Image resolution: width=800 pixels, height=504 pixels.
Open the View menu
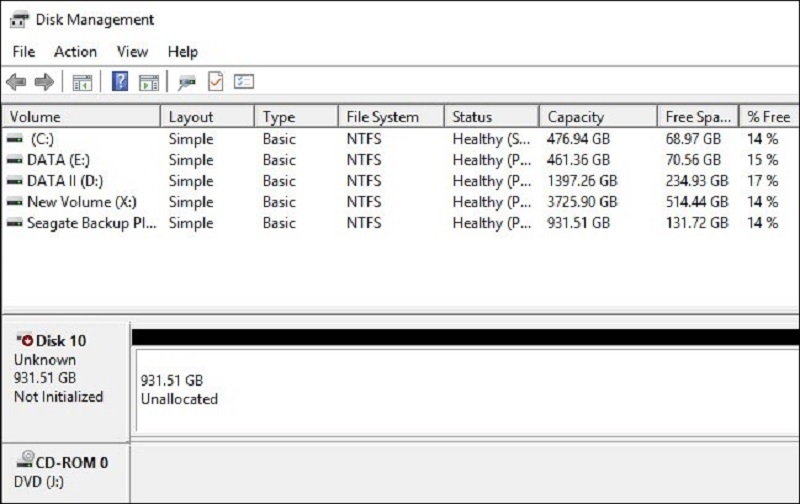coord(132,51)
